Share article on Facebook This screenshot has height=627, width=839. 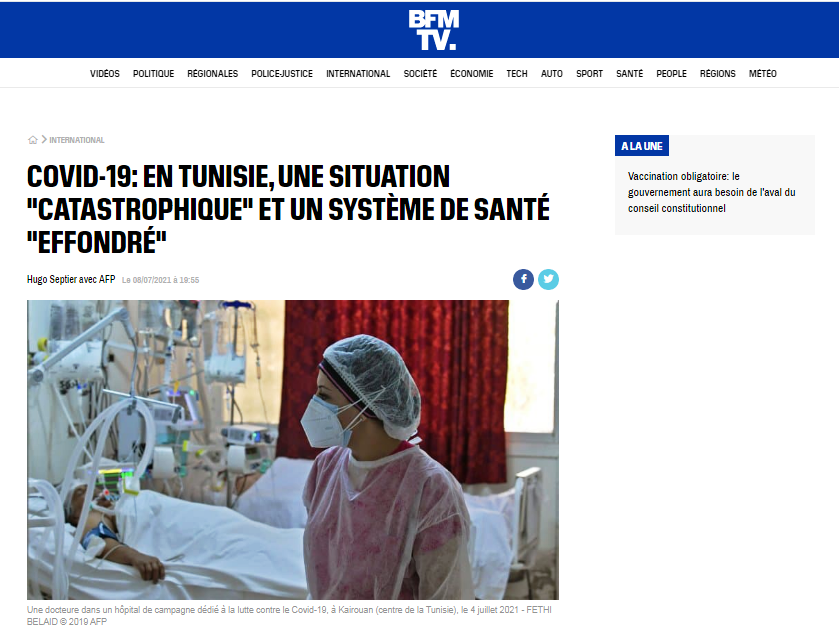coord(523,279)
